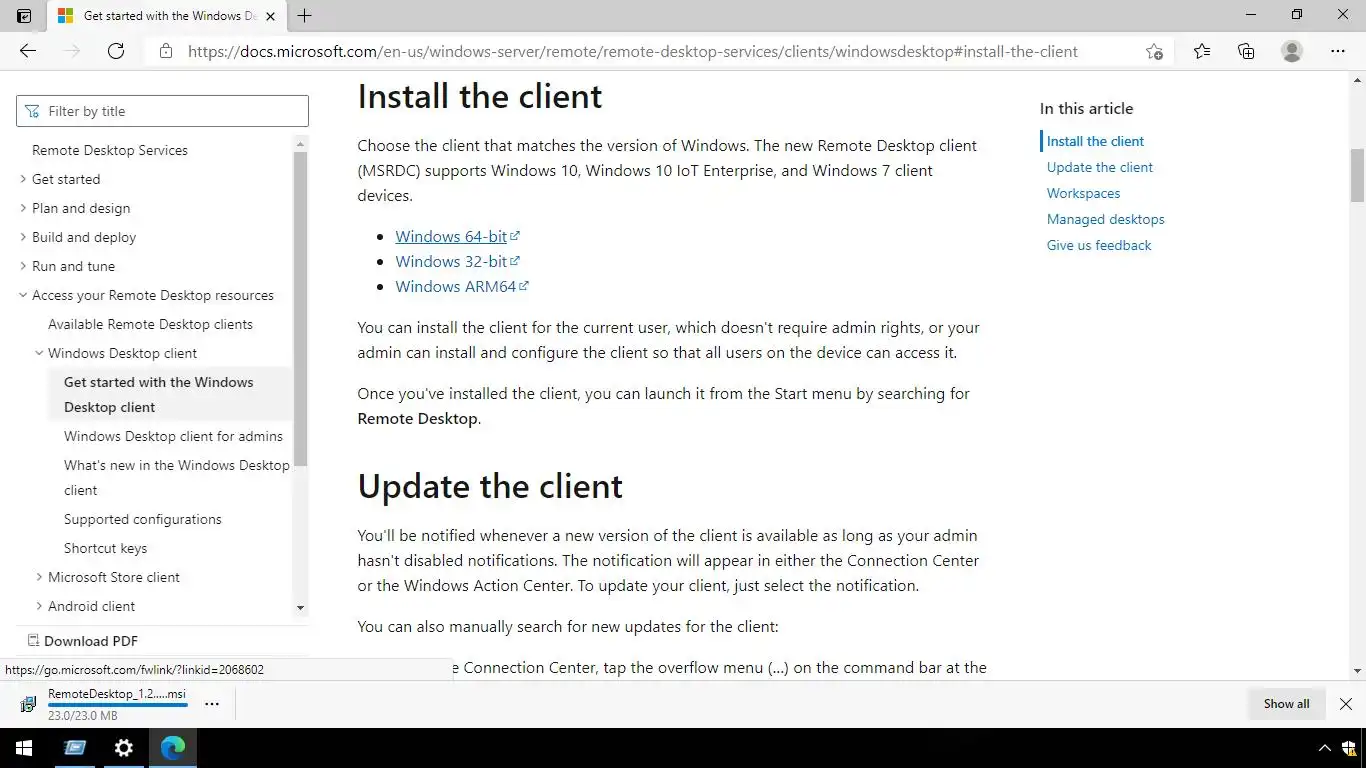Click page scrollbar down arrow
The image size is (1366, 768).
pos(1357,672)
